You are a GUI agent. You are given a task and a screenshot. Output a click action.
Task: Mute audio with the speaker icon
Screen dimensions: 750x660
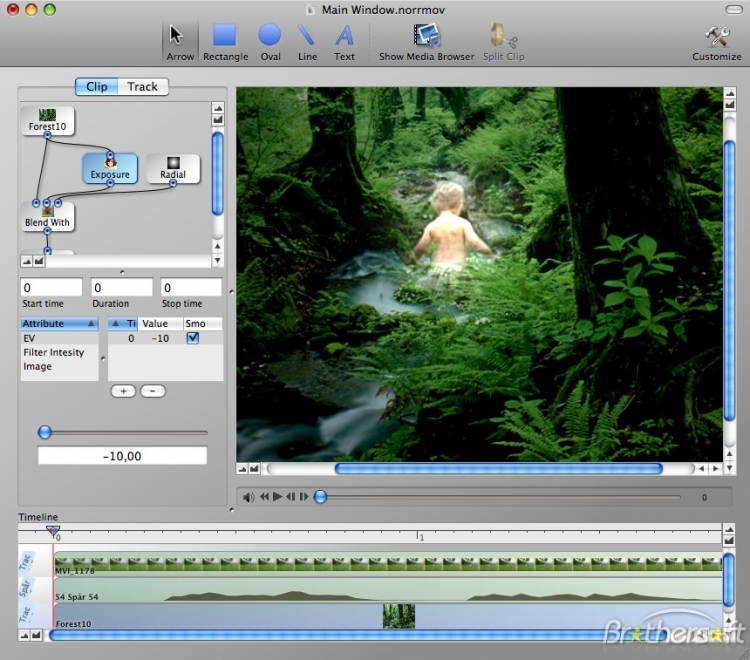pos(248,497)
